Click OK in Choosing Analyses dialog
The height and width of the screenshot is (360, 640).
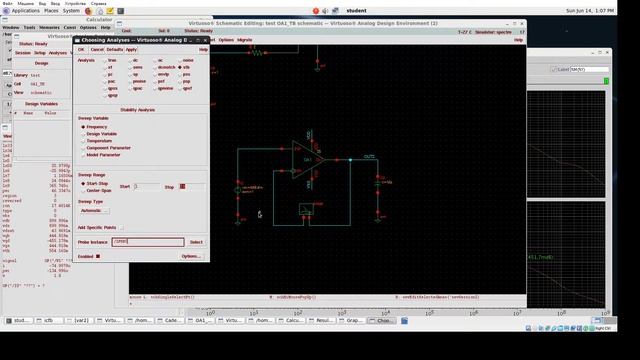(81, 50)
